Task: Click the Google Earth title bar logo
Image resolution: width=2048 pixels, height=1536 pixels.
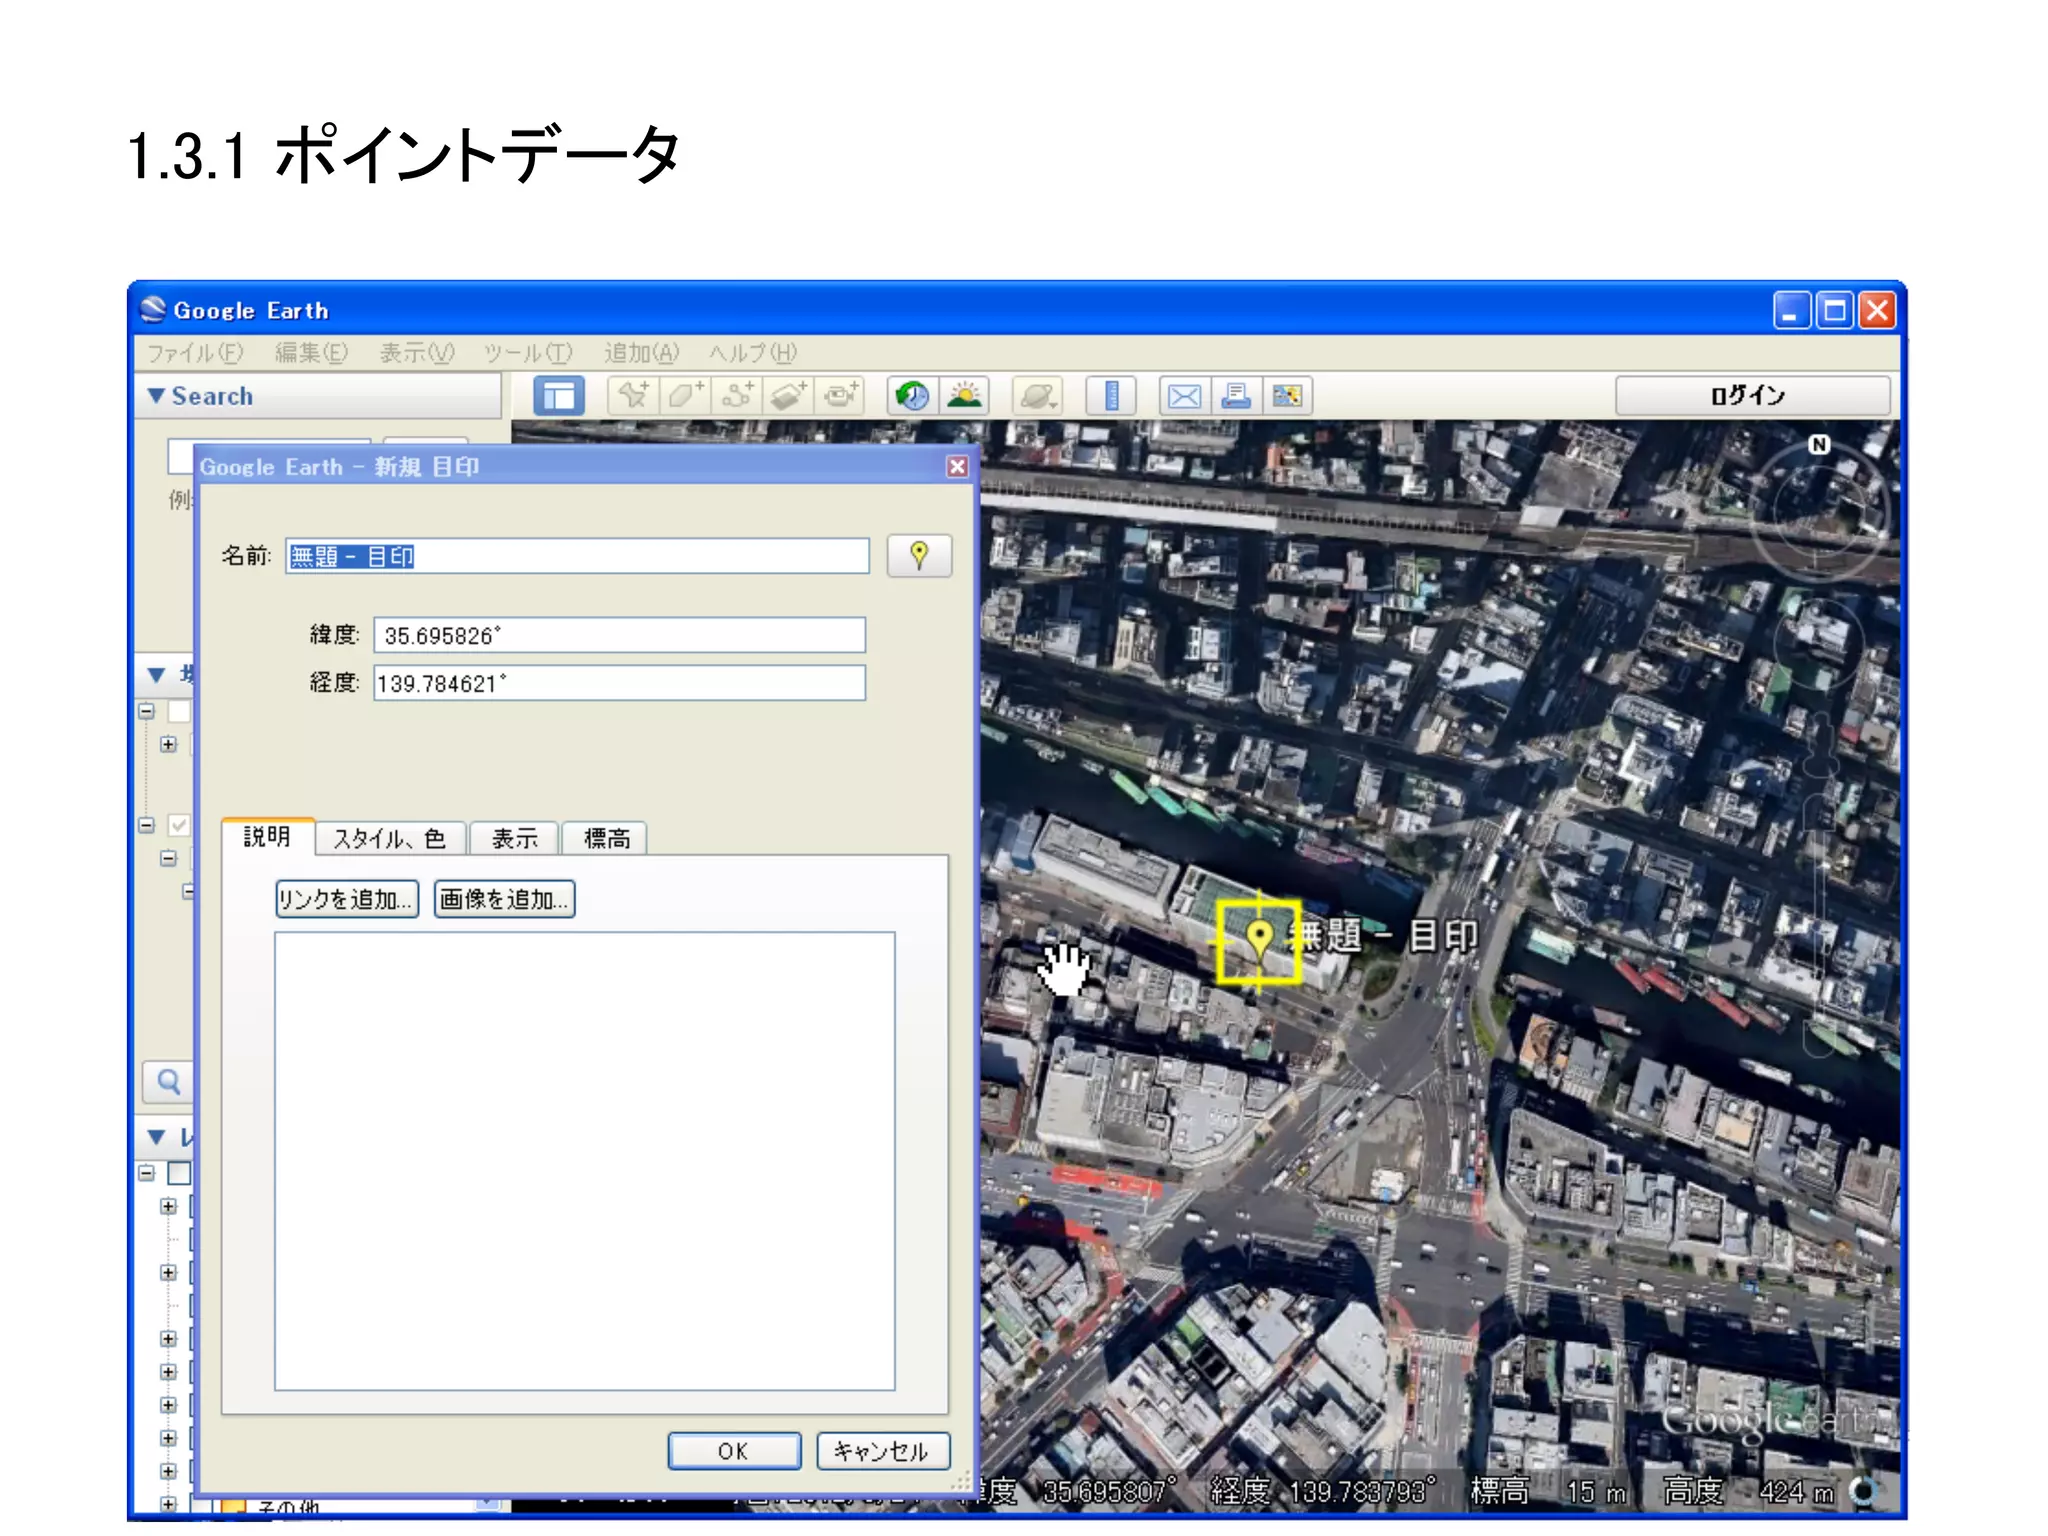Action: click(153, 310)
